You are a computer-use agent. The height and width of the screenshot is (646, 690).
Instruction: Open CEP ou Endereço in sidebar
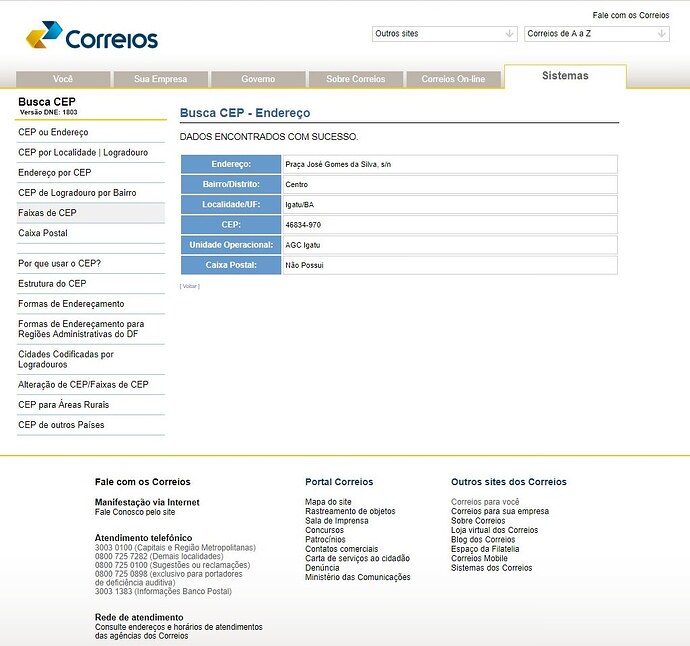(x=53, y=132)
